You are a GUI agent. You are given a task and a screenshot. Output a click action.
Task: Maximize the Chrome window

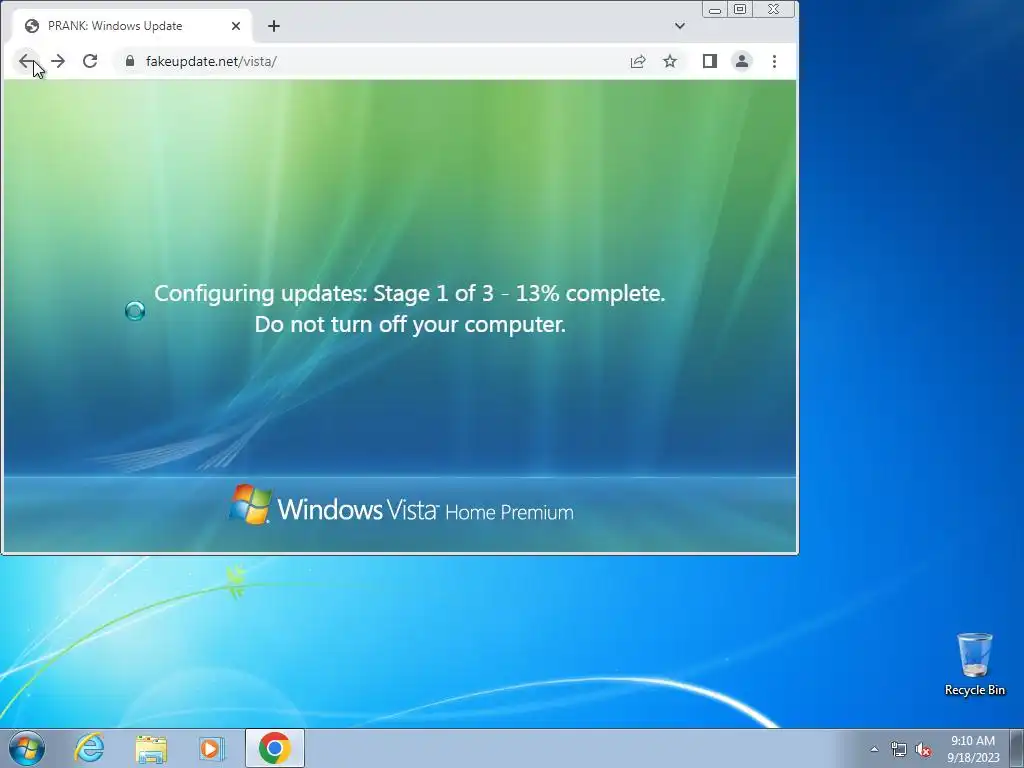[x=740, y=10]
